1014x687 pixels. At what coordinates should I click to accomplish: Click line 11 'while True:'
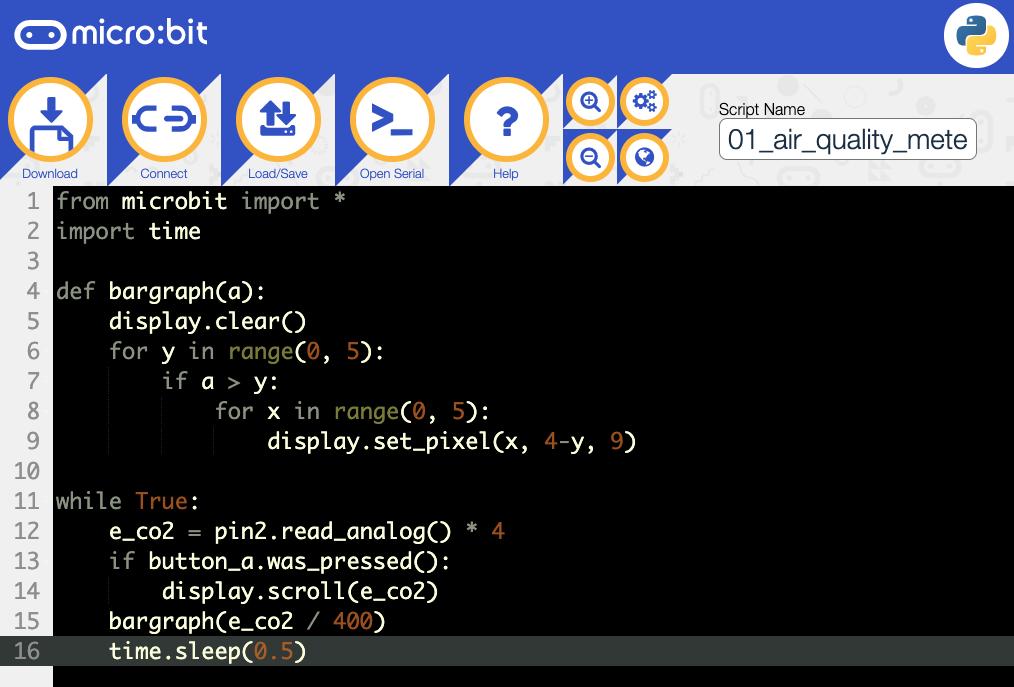127,501
